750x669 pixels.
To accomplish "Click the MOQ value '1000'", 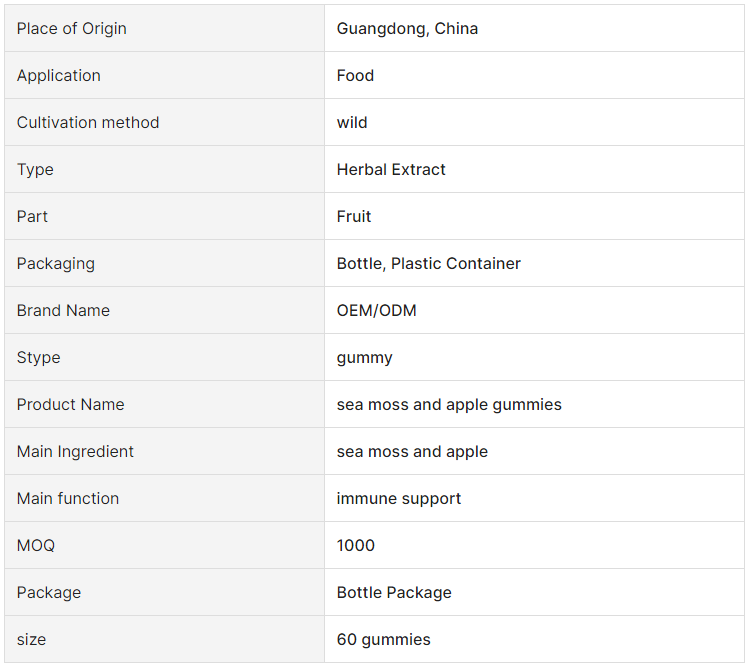I will tap(356, 546).
